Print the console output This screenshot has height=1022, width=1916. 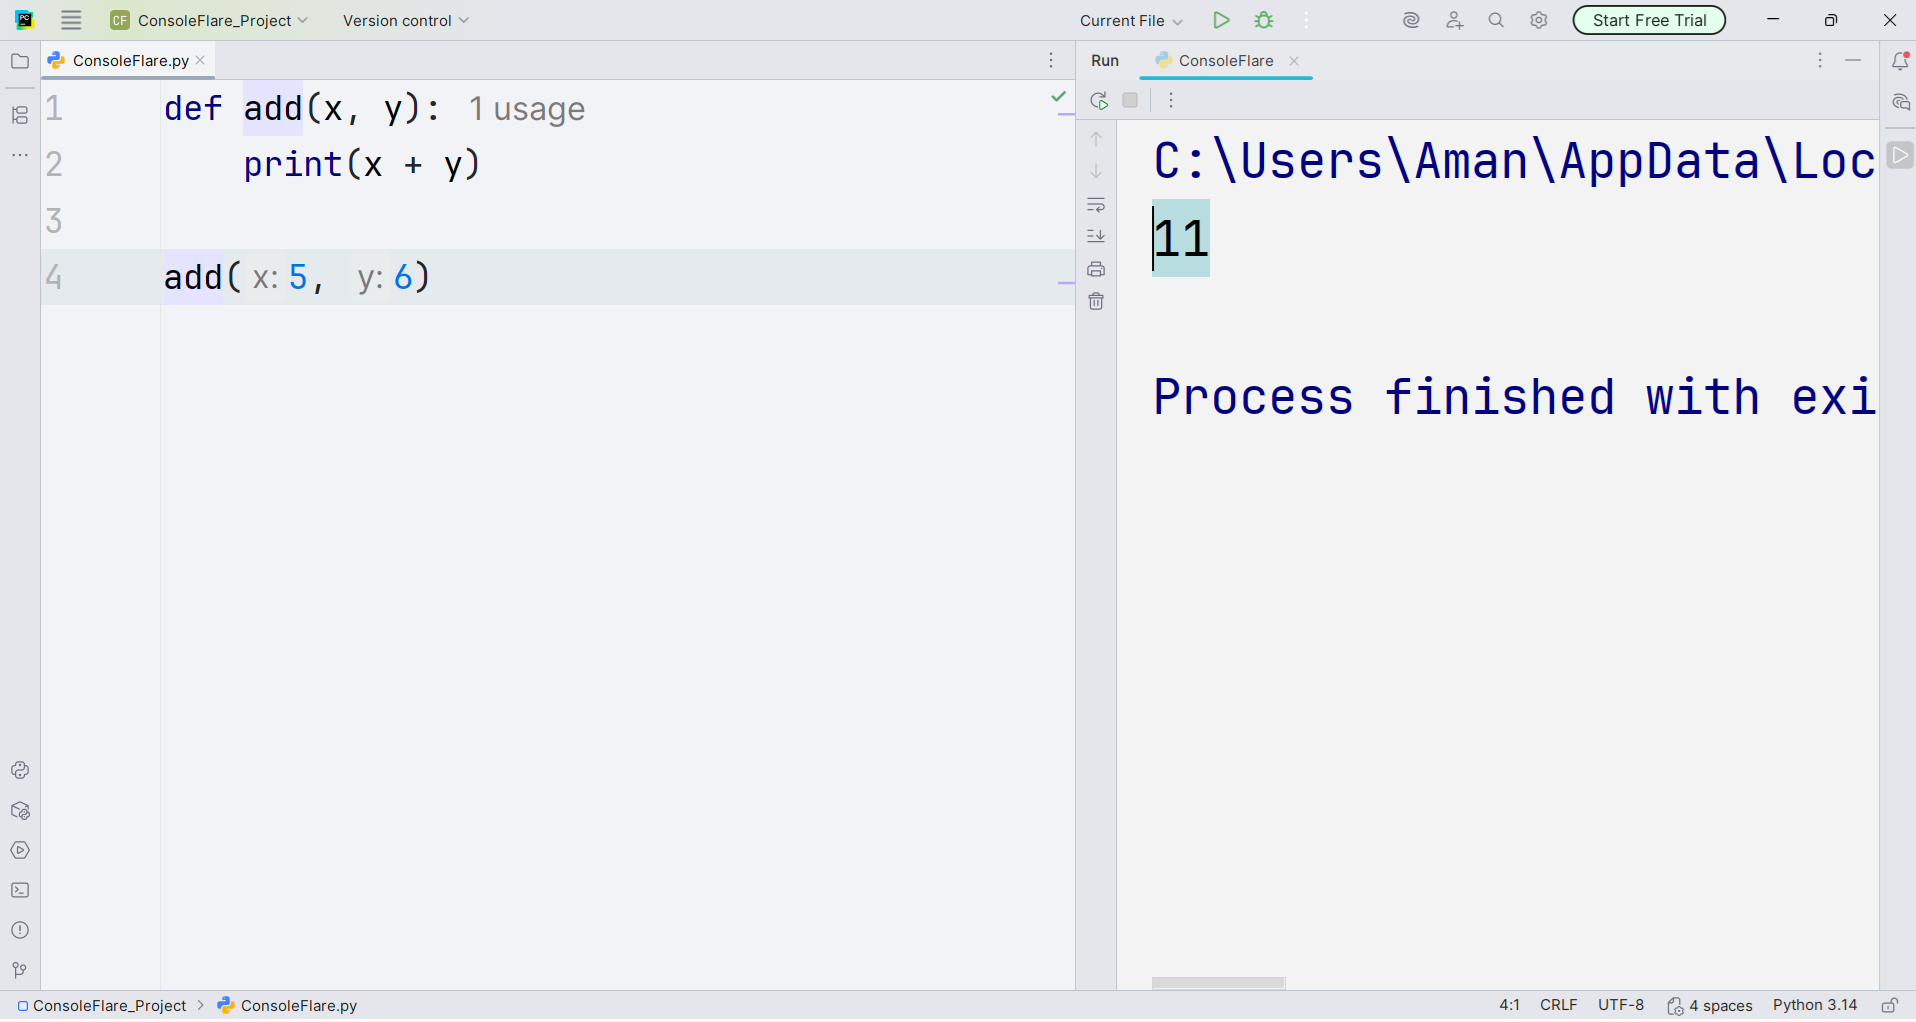click(x=1097, y=269)
